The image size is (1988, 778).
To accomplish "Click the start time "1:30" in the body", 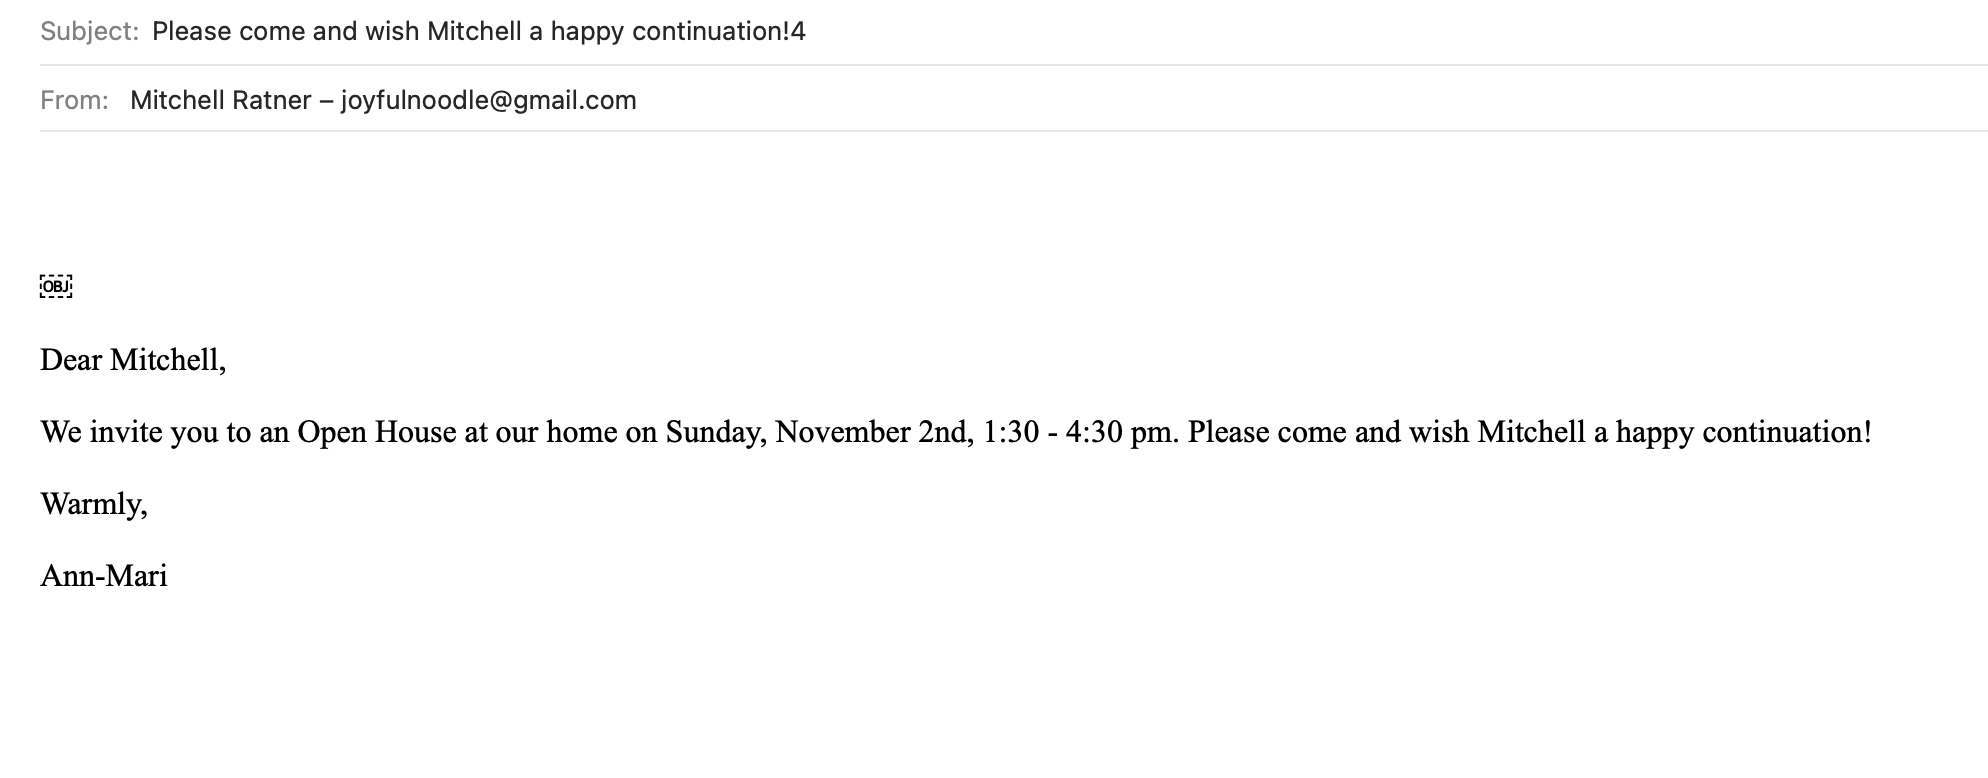I will pos(1011,432).
